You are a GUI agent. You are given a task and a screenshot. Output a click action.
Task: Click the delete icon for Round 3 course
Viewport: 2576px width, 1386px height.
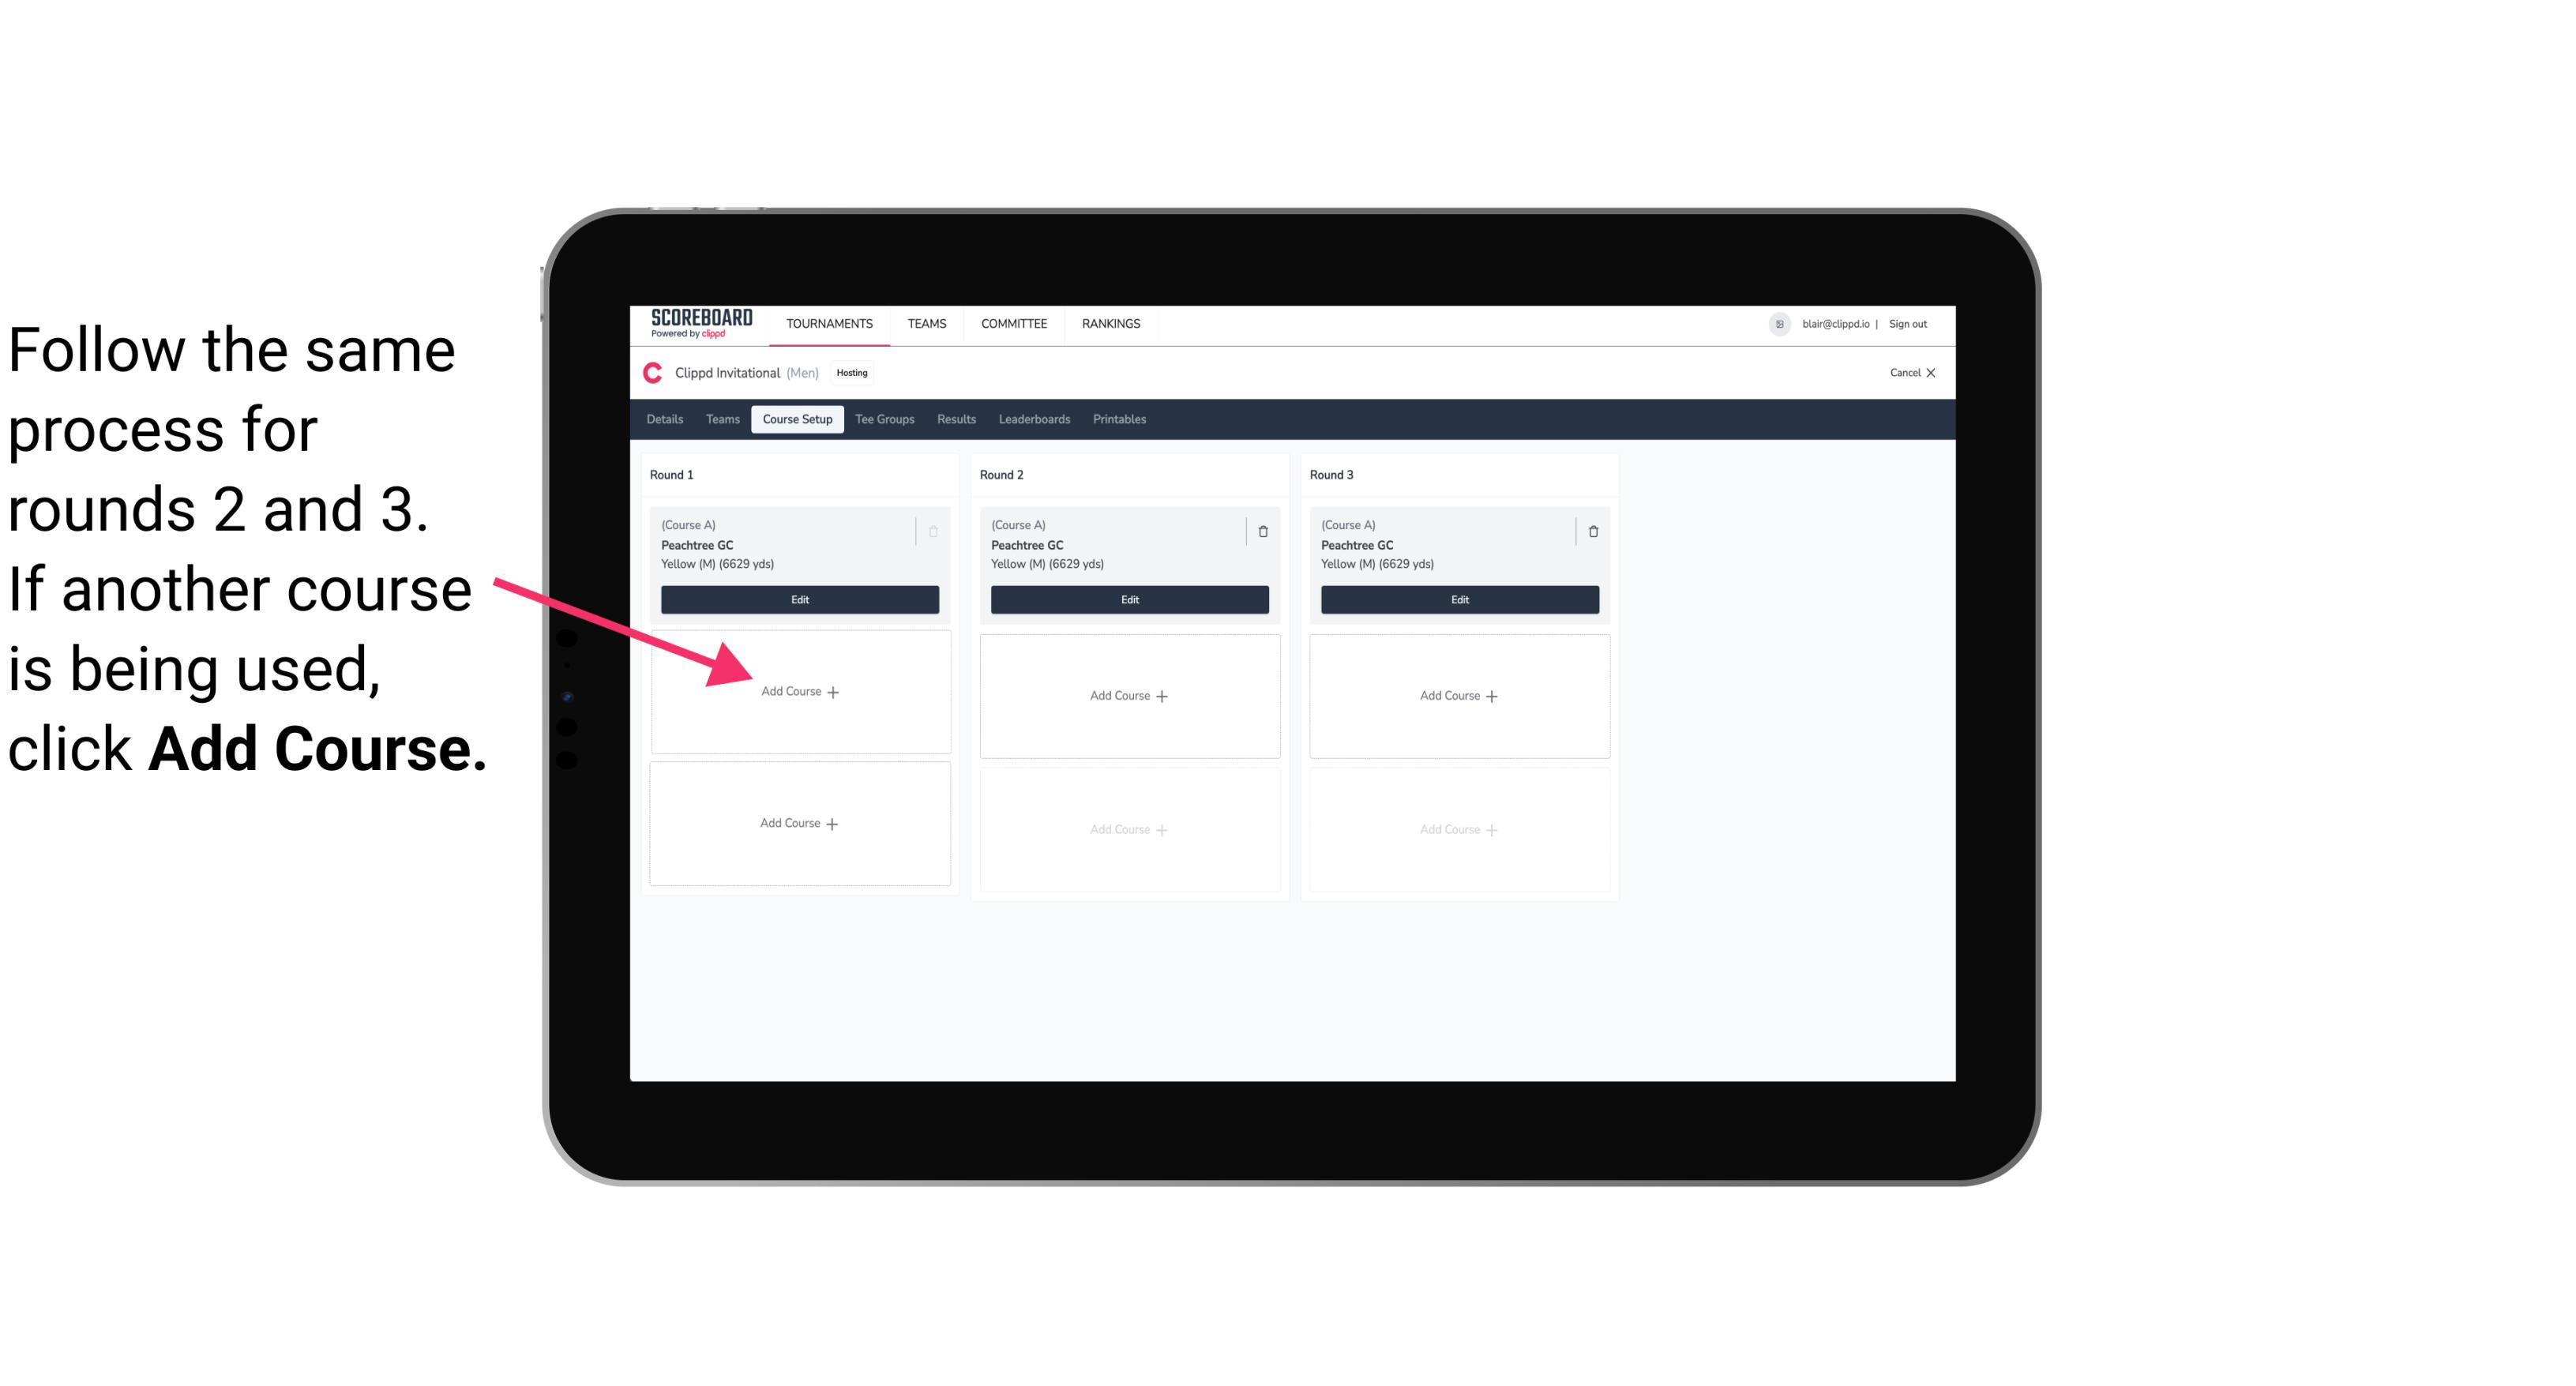[1588, 529]
